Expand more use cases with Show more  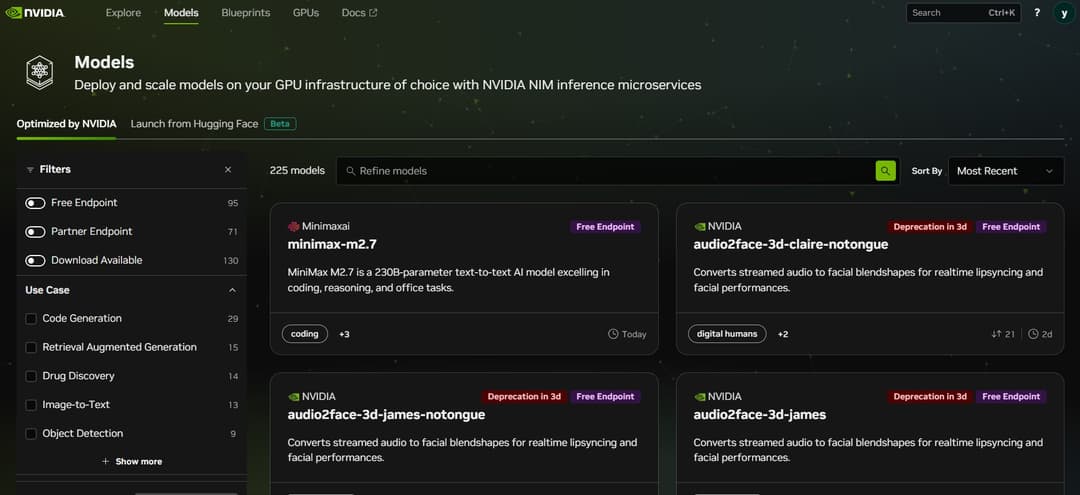coord(132,461)
